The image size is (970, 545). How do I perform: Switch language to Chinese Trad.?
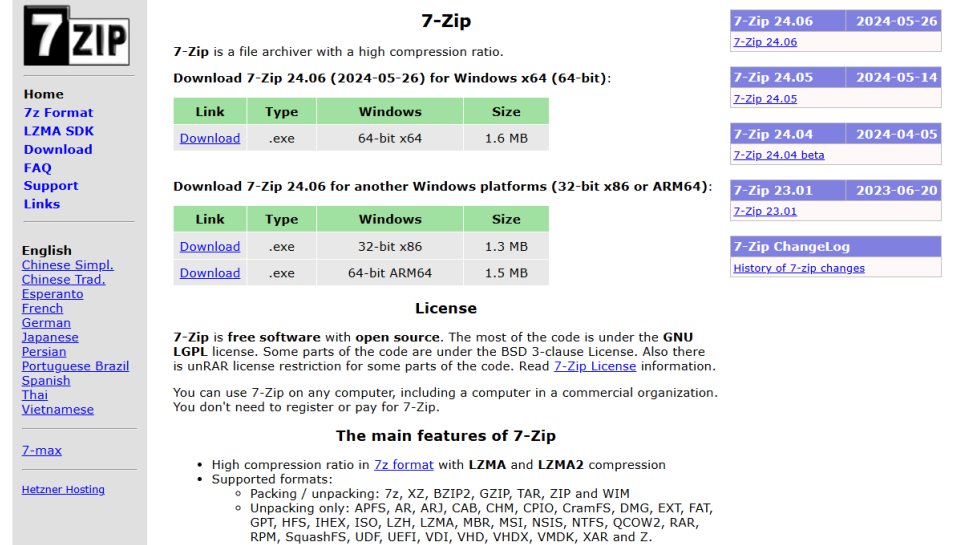63,280
